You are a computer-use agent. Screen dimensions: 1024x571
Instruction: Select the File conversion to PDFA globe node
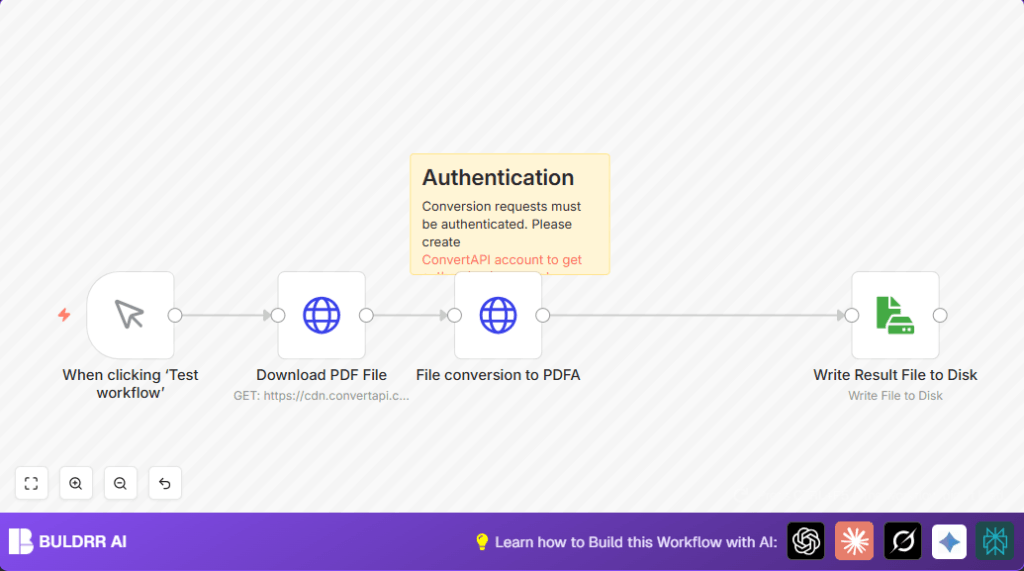(x=498, y=315)
